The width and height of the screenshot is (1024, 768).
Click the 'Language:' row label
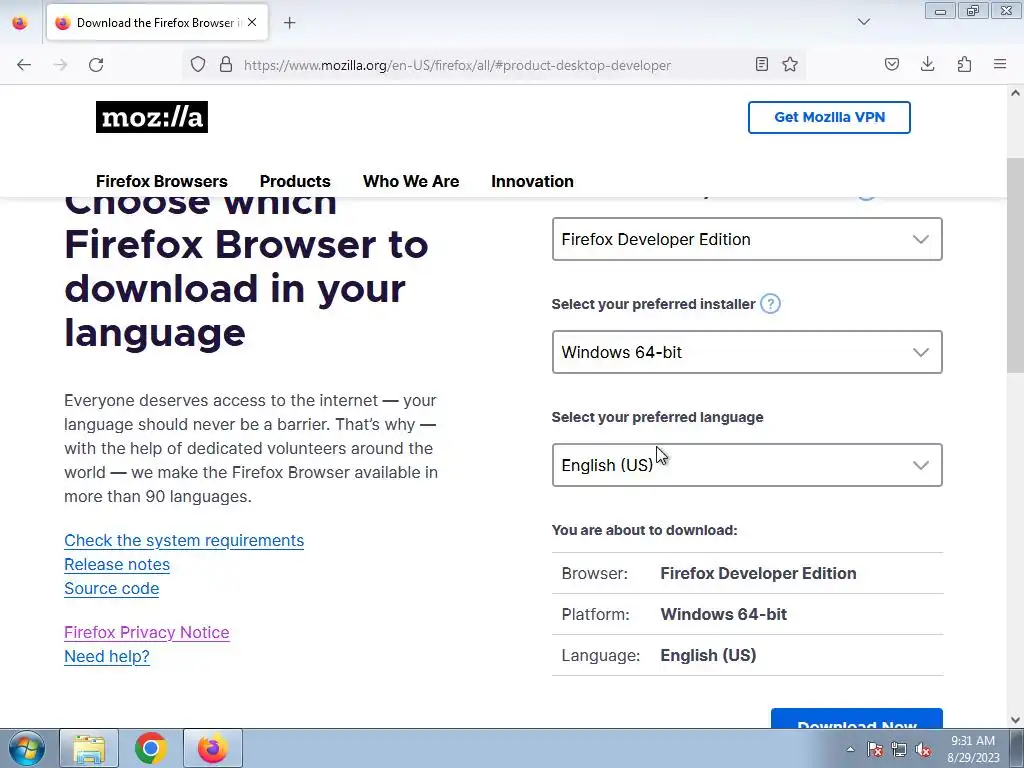pyautogui.click(x=601, y=656)
